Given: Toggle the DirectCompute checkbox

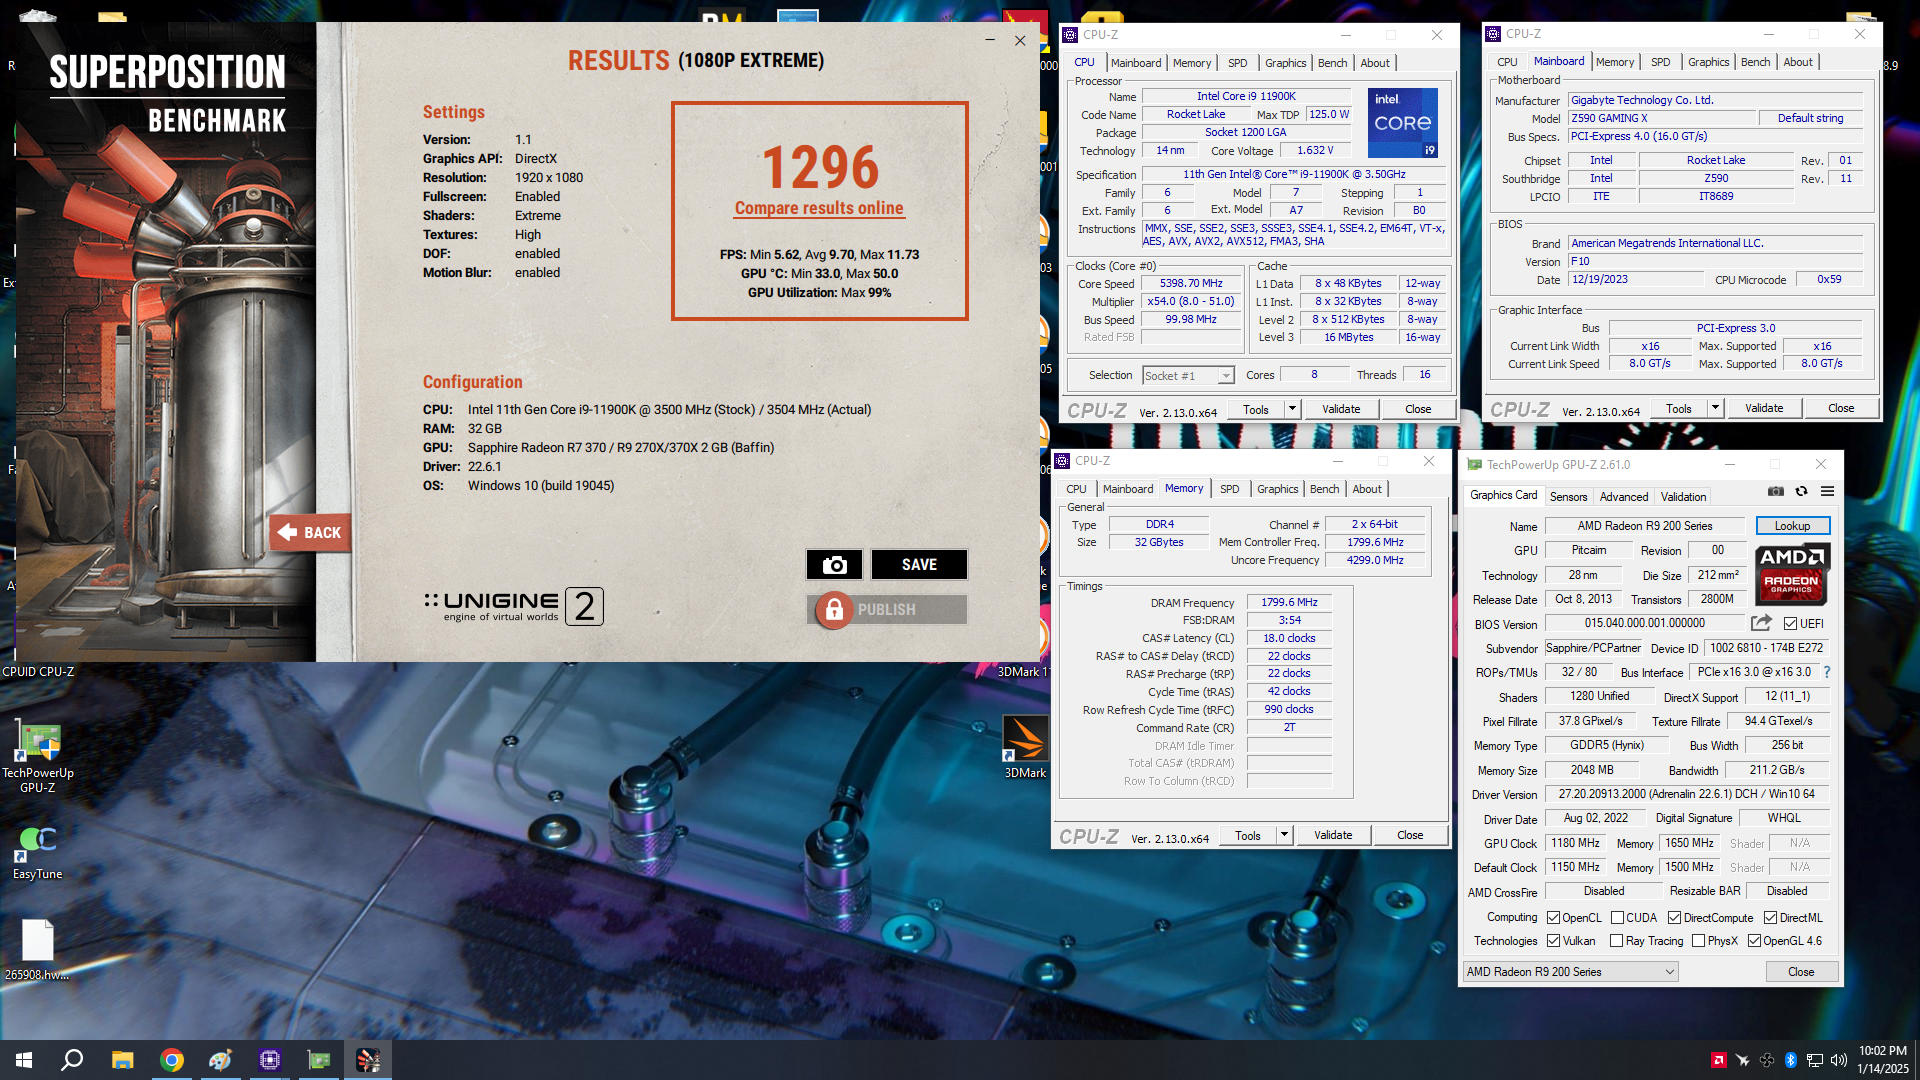Looking at the screenshot, I should pyautogui.click(x=1674, y=917).
